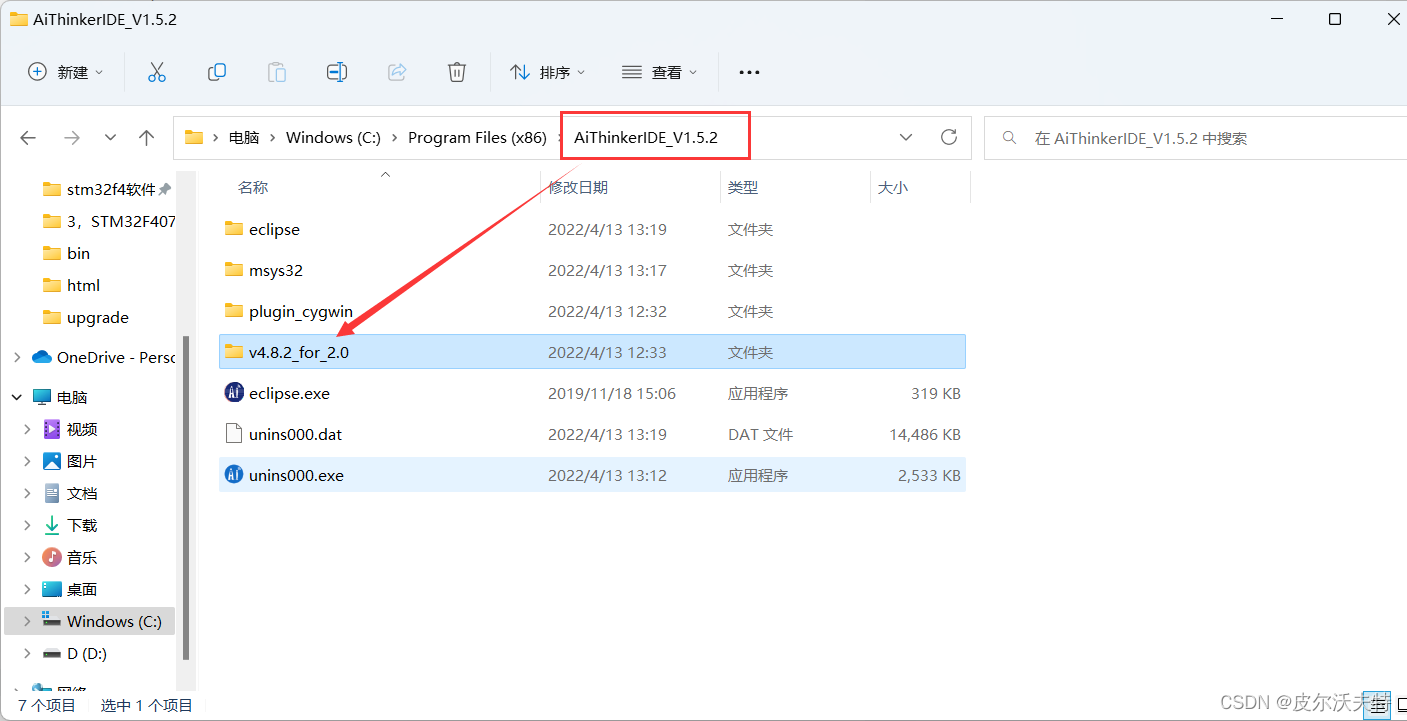1407x721 pixels.
Task: Open the three-dot more options menu
Action: (x=749, y=72)
